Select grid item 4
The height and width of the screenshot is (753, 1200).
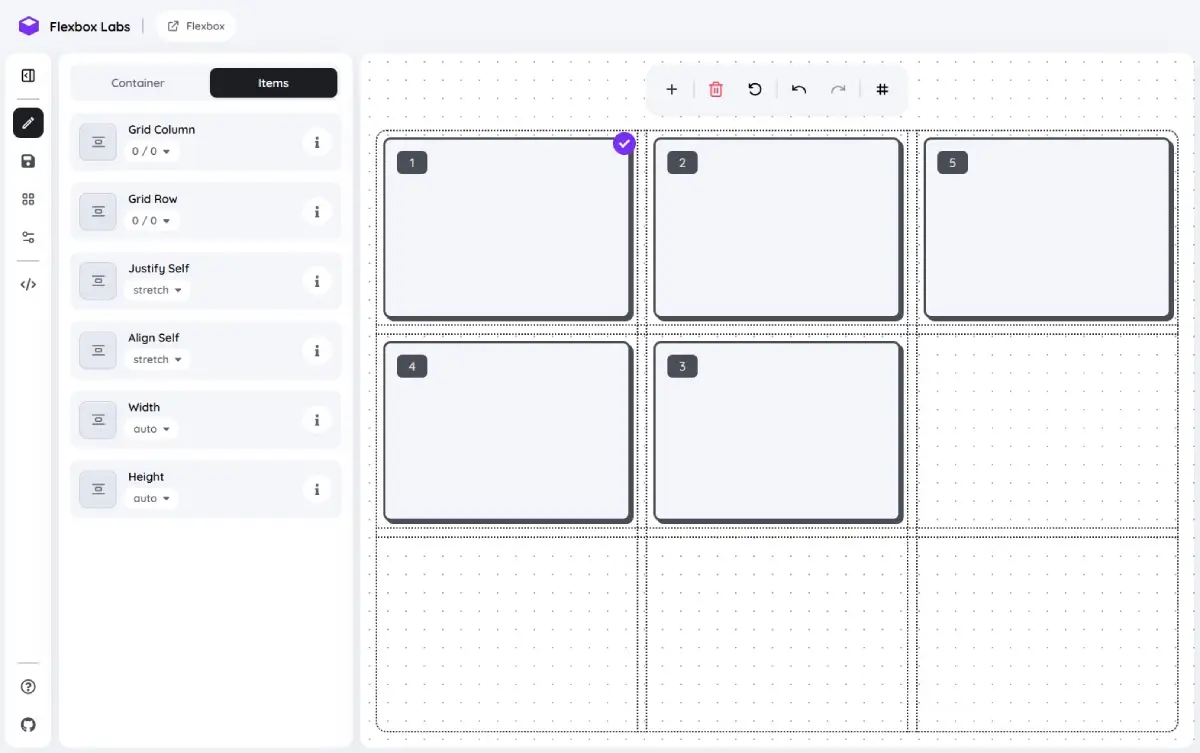508,432
